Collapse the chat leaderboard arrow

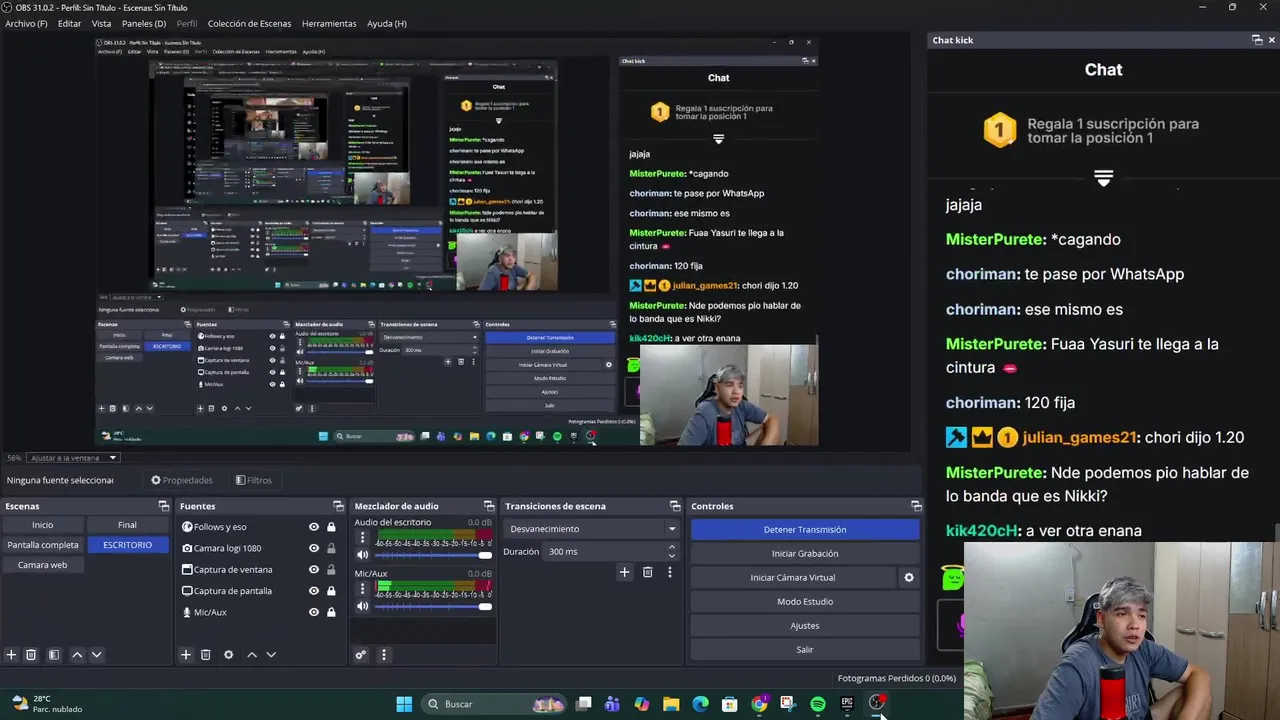tap(1103, 178)
